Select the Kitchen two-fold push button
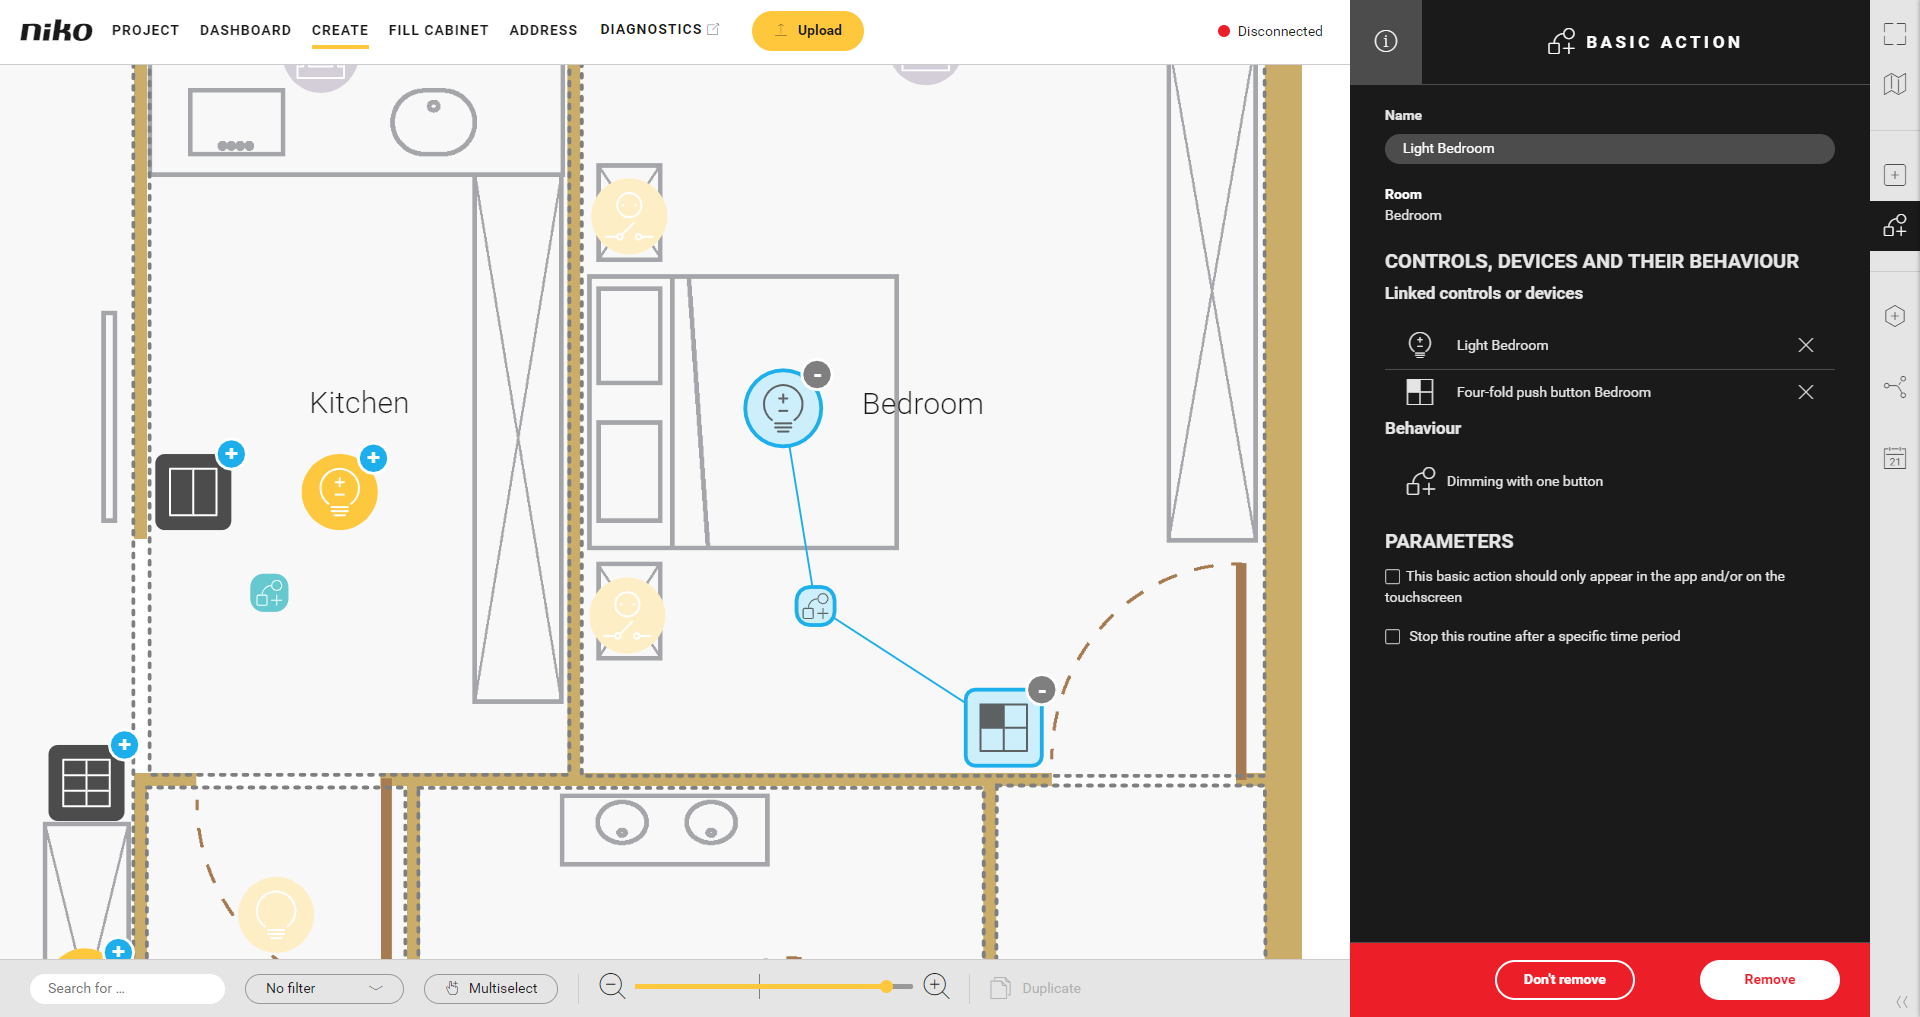 193,492
